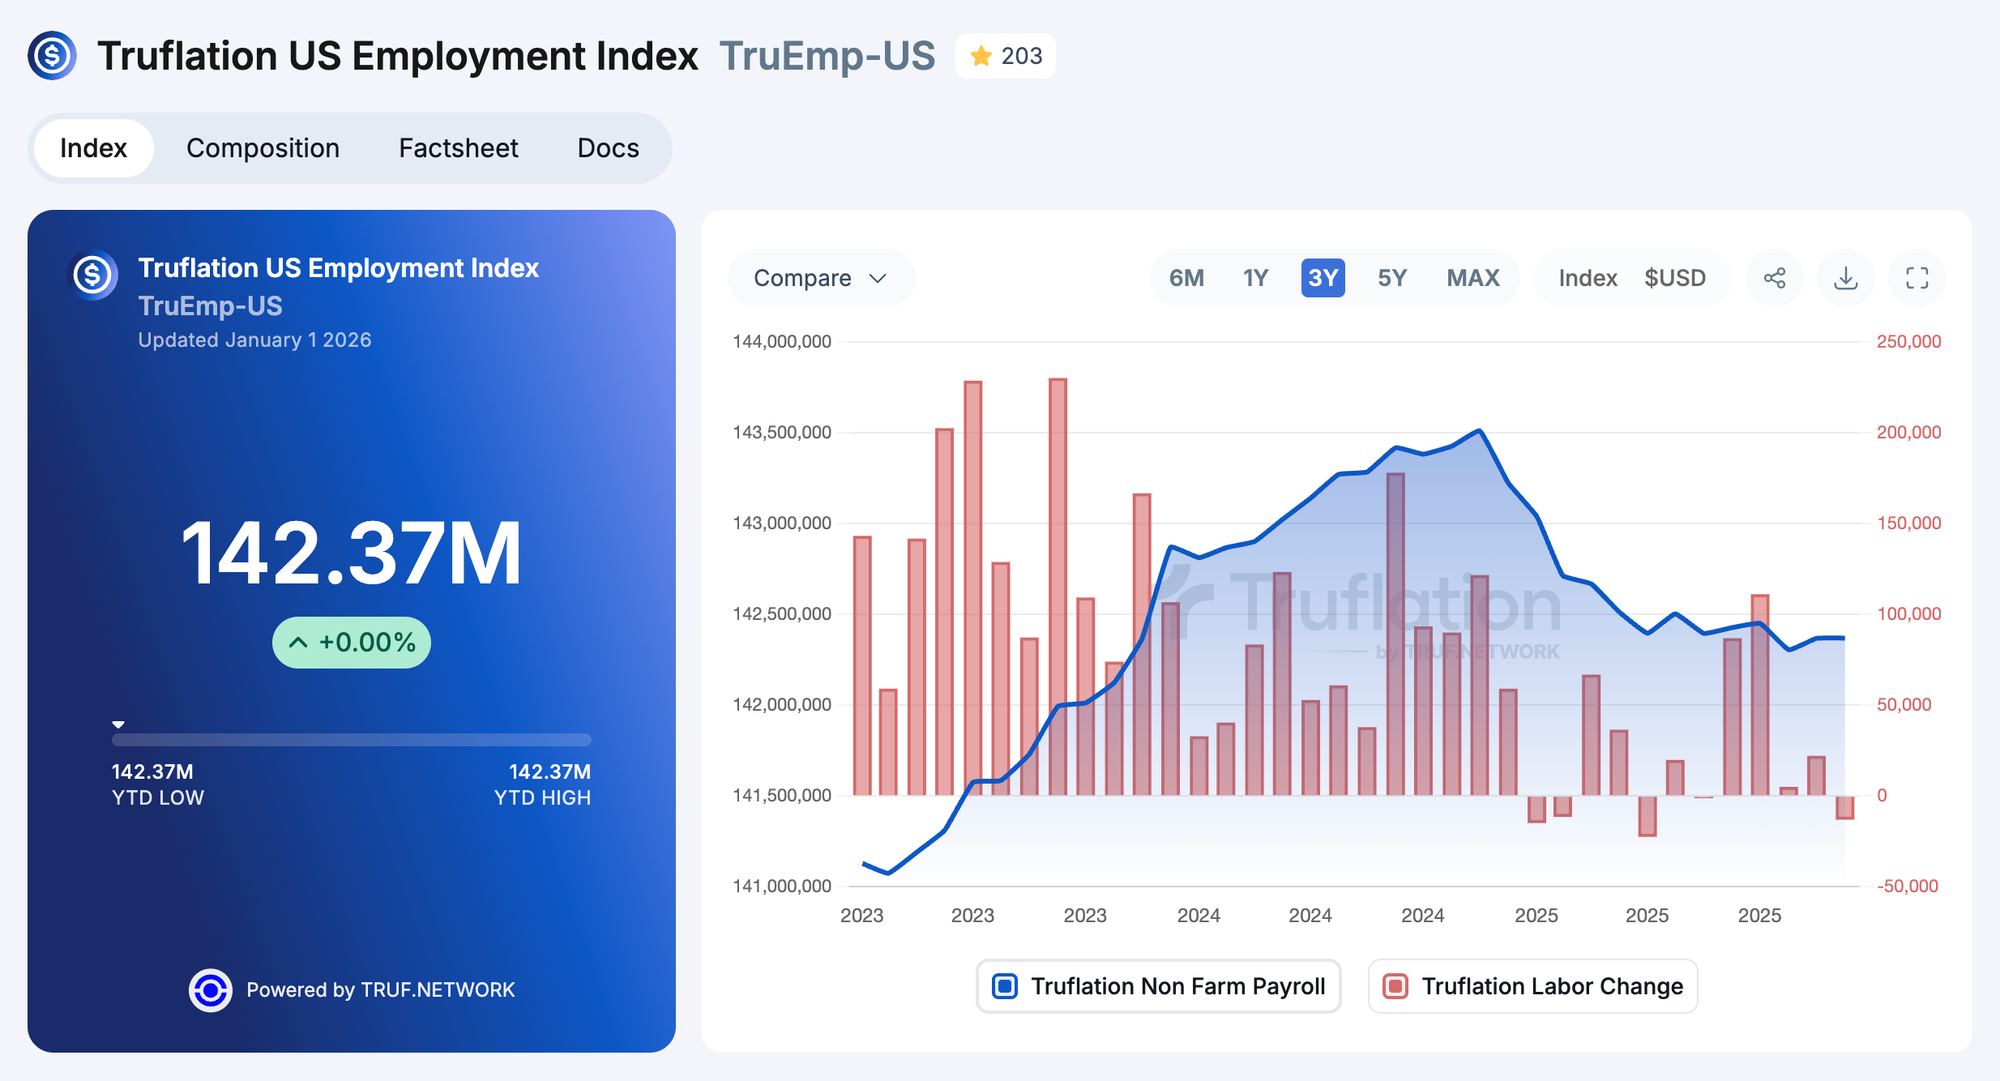This screenshot has height=1081, width=2000.
Task: Click the Truflation logo beside page title
Action: 52,56
